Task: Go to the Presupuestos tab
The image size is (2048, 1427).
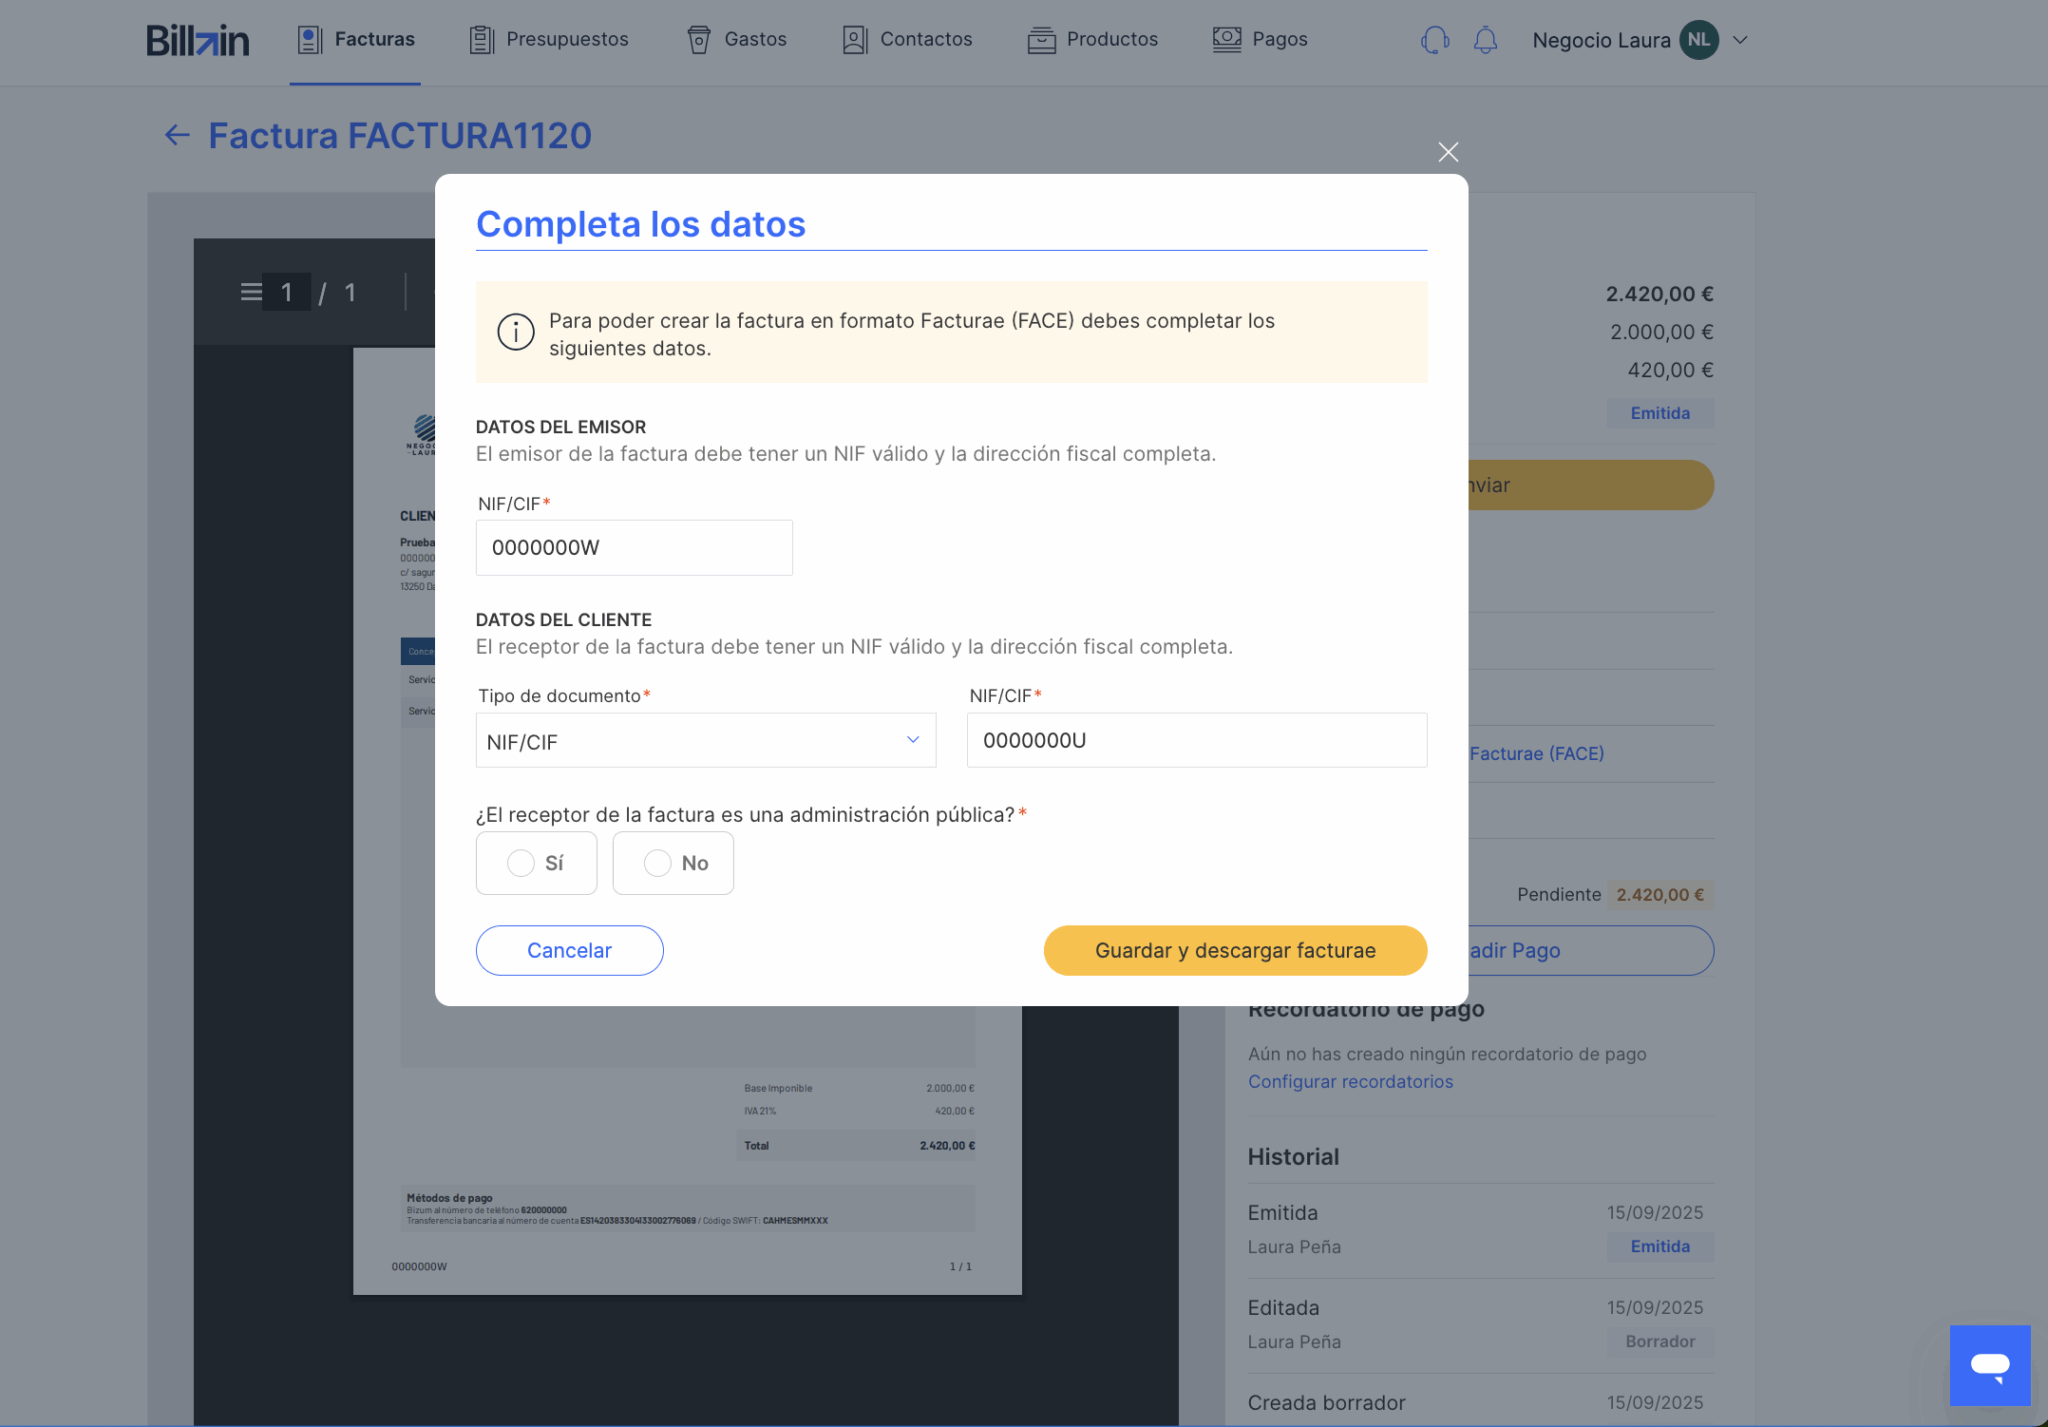Action: tap(549, 40)
